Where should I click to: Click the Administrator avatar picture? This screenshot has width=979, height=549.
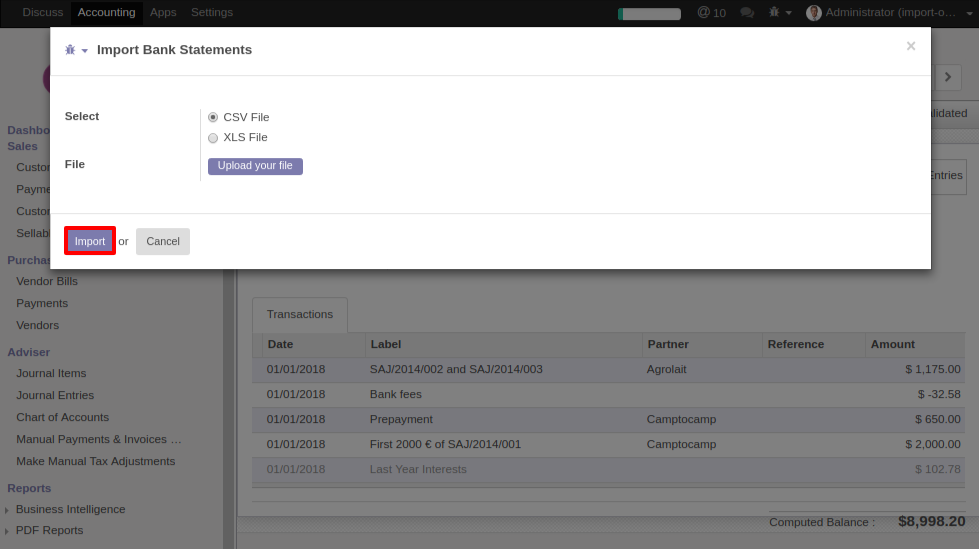(814, 13)
